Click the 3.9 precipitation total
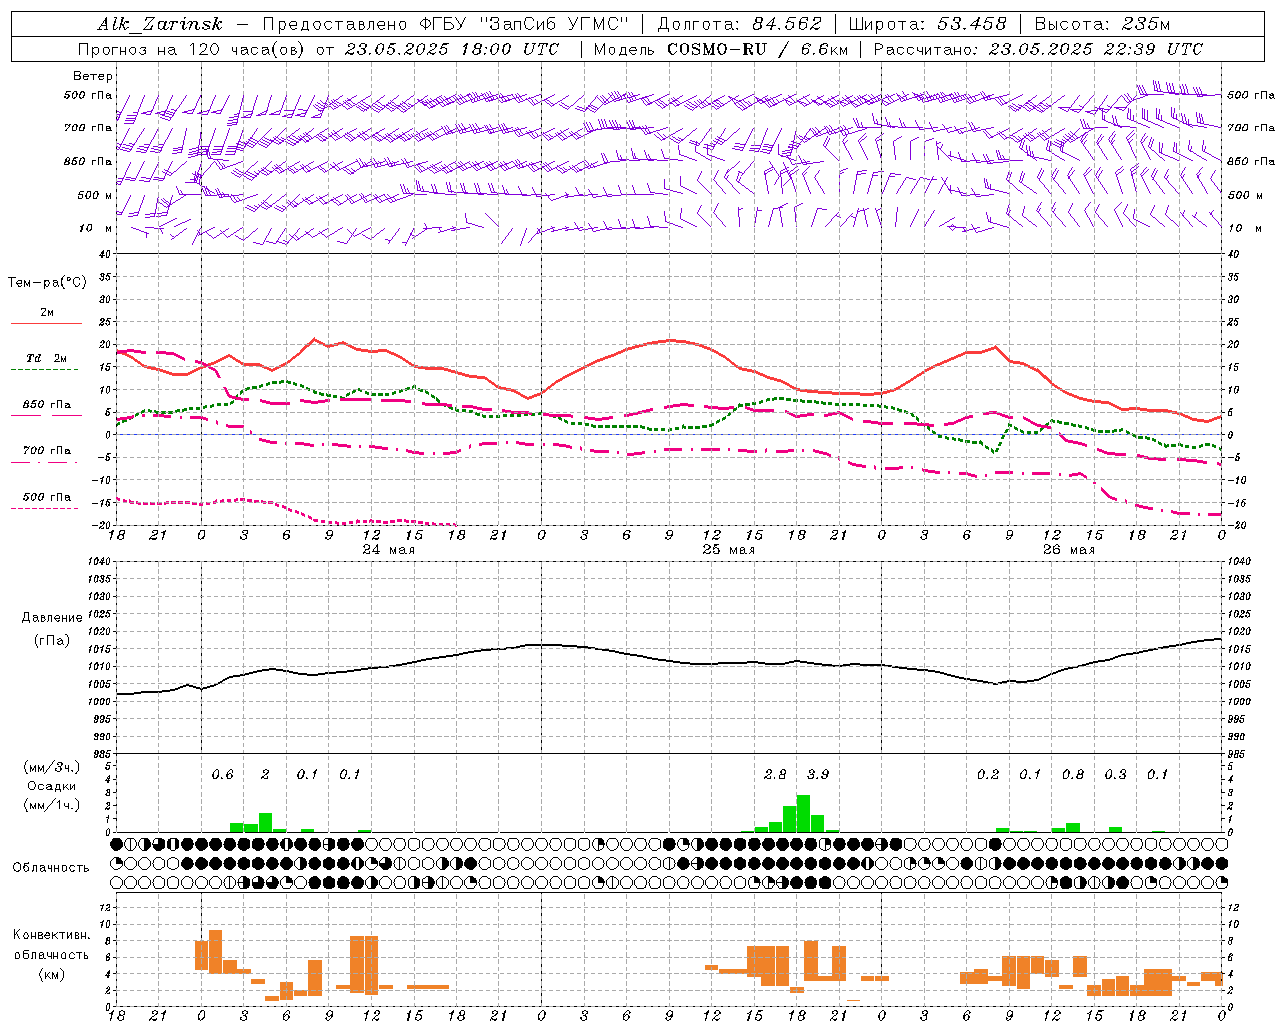Screen dimensions: 1280x1024 818,775
